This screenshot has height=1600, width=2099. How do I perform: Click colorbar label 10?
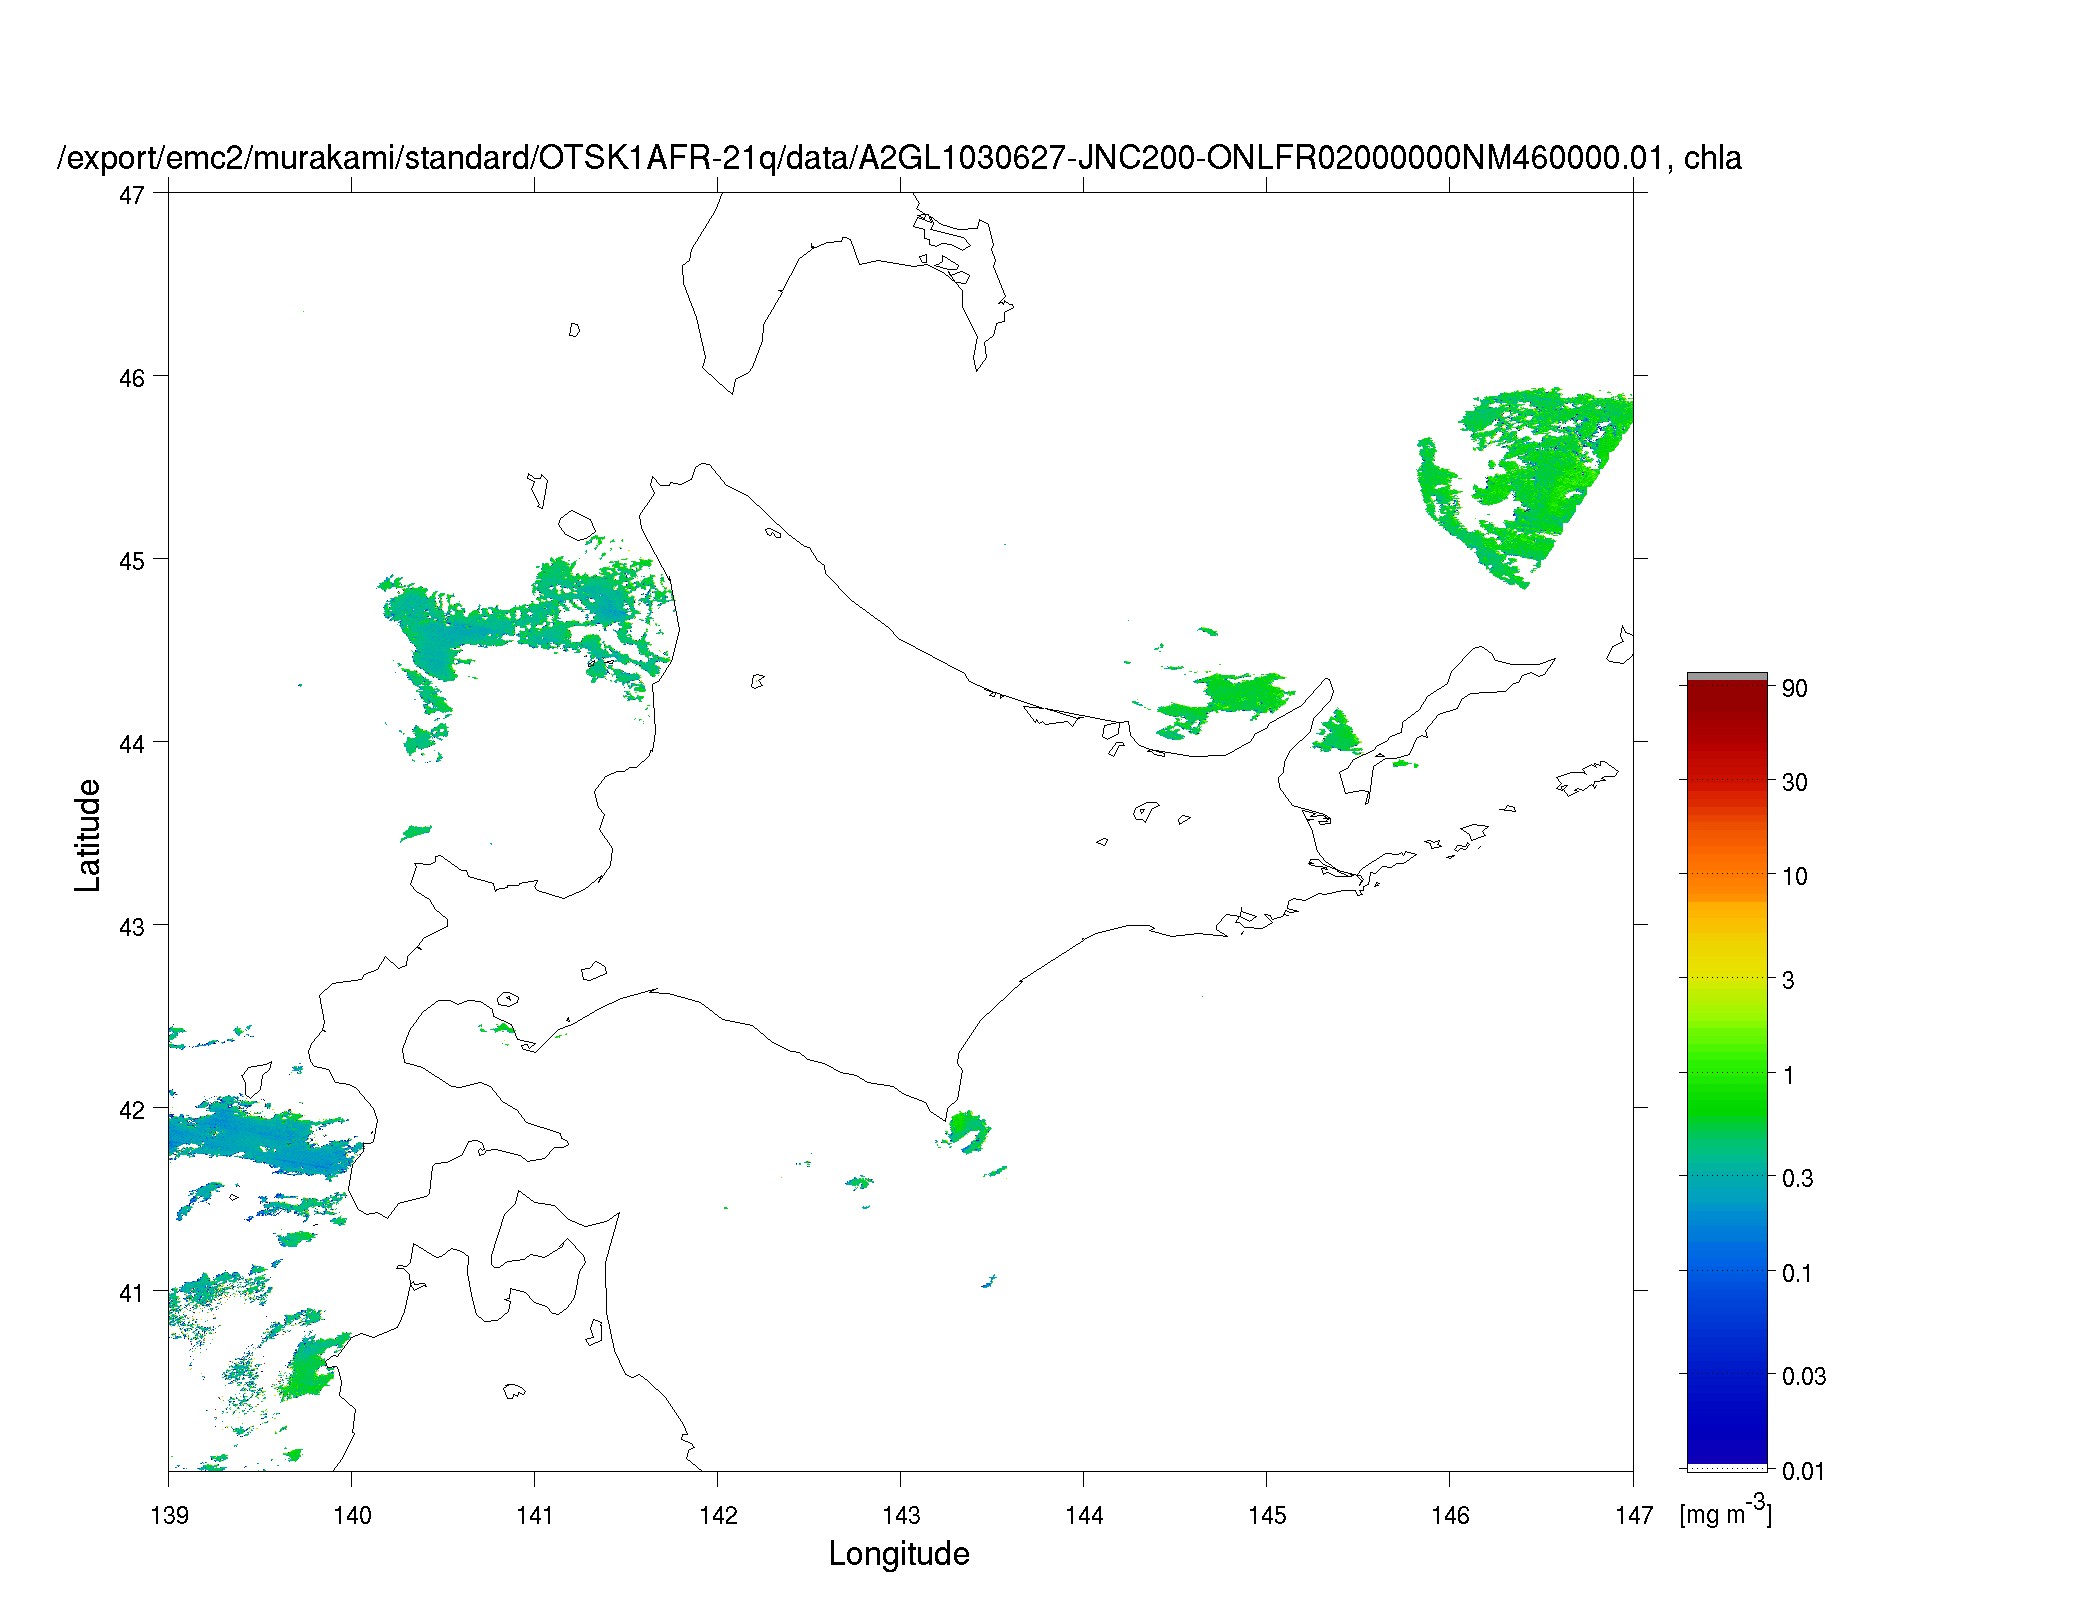click(1794, 876)
